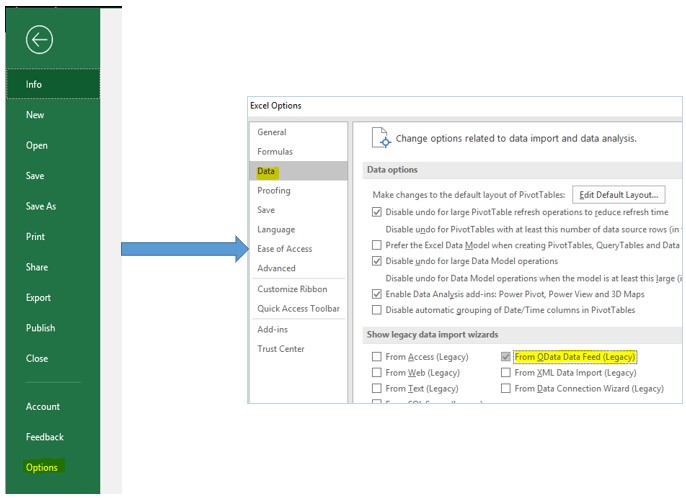This screenshot has width=686, height=498.
Task: Toggle Disable undo for large PivotTable refresh
Action: (376, 212)
